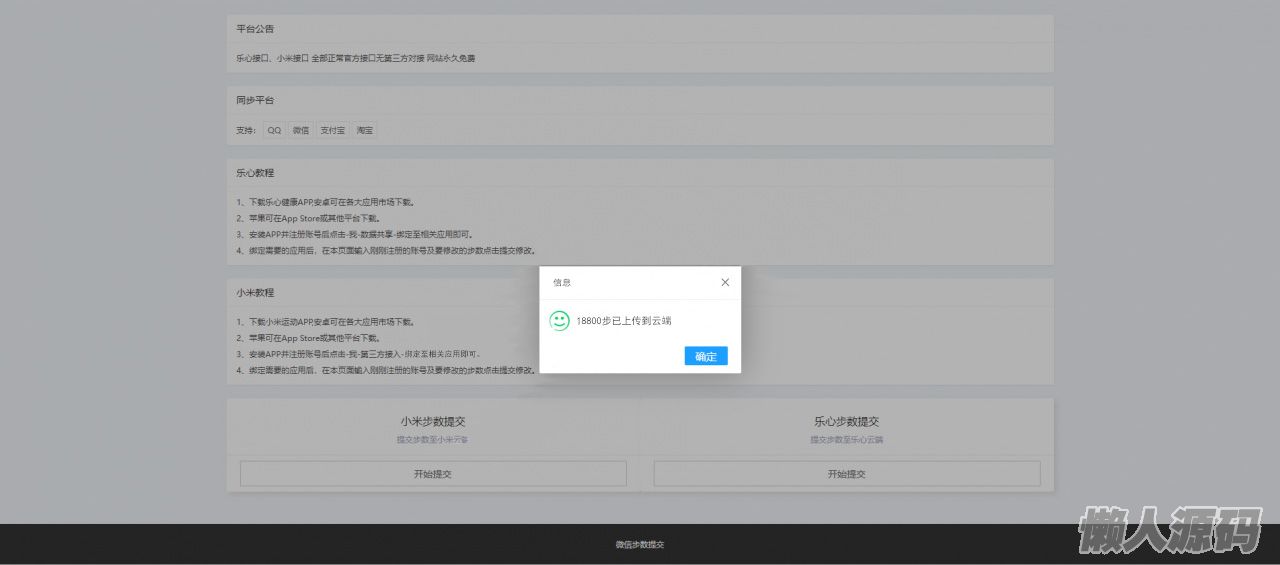1280x565 pixels.
Task: Select the 微信 platform tag
Action: tap(301, 130)
